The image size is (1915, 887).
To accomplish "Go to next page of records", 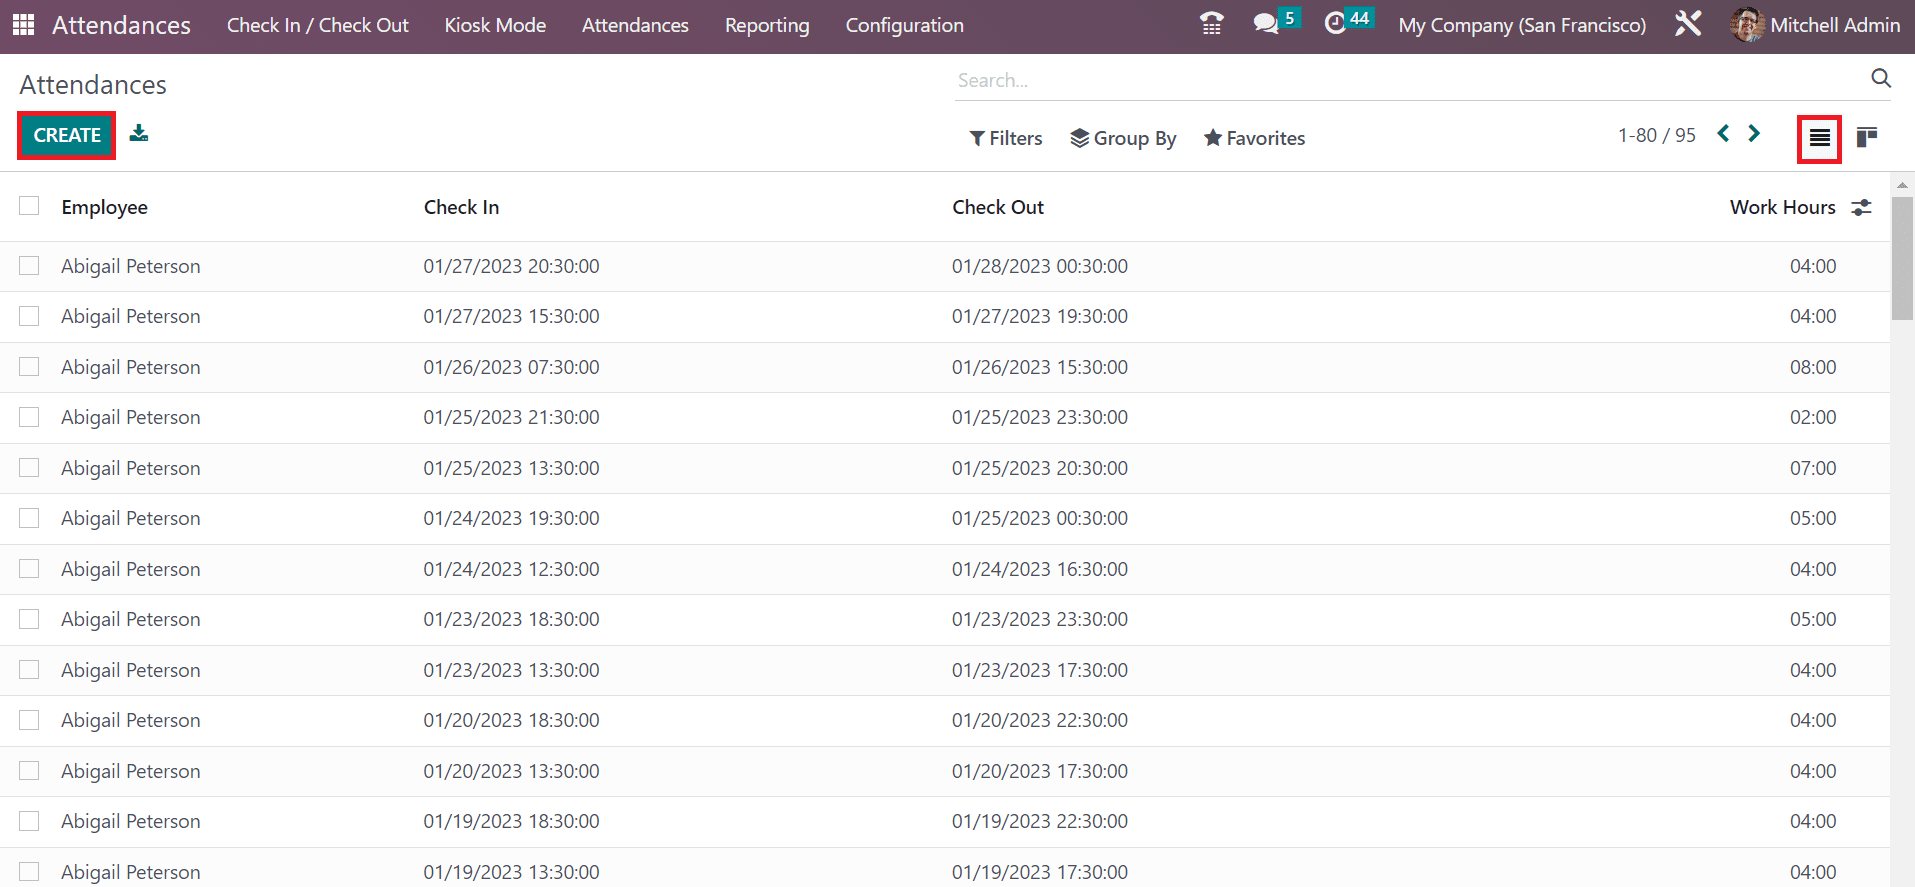I will pos(1754,134).
